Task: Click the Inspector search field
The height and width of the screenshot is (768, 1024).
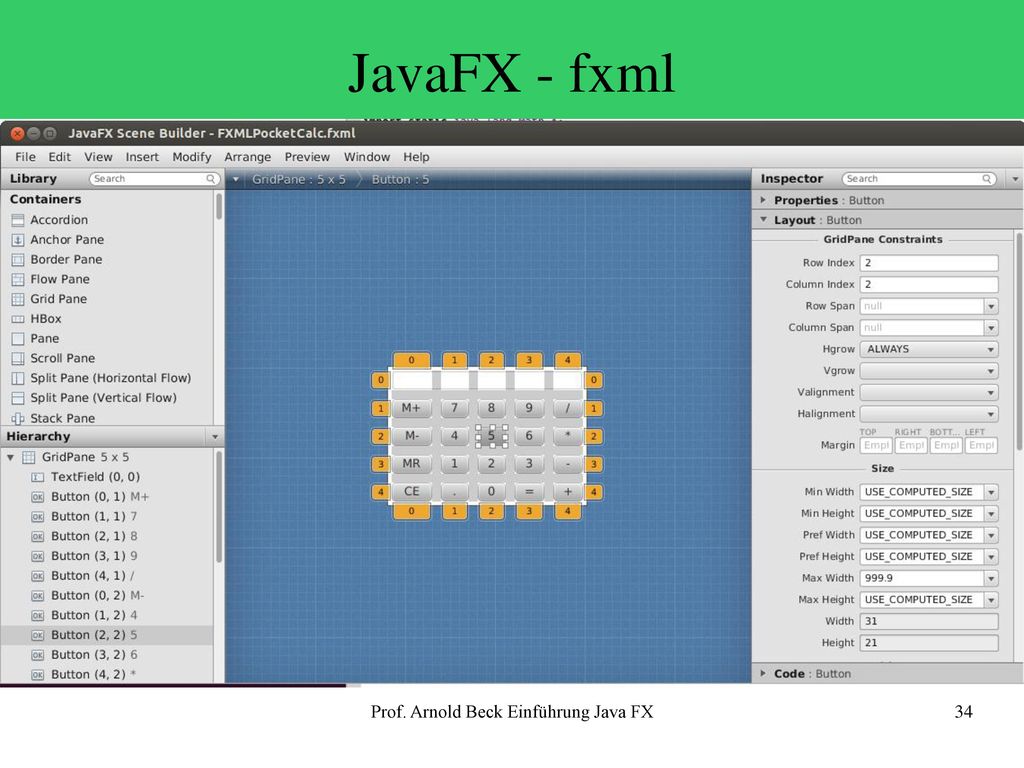Action: click(919, 179)
